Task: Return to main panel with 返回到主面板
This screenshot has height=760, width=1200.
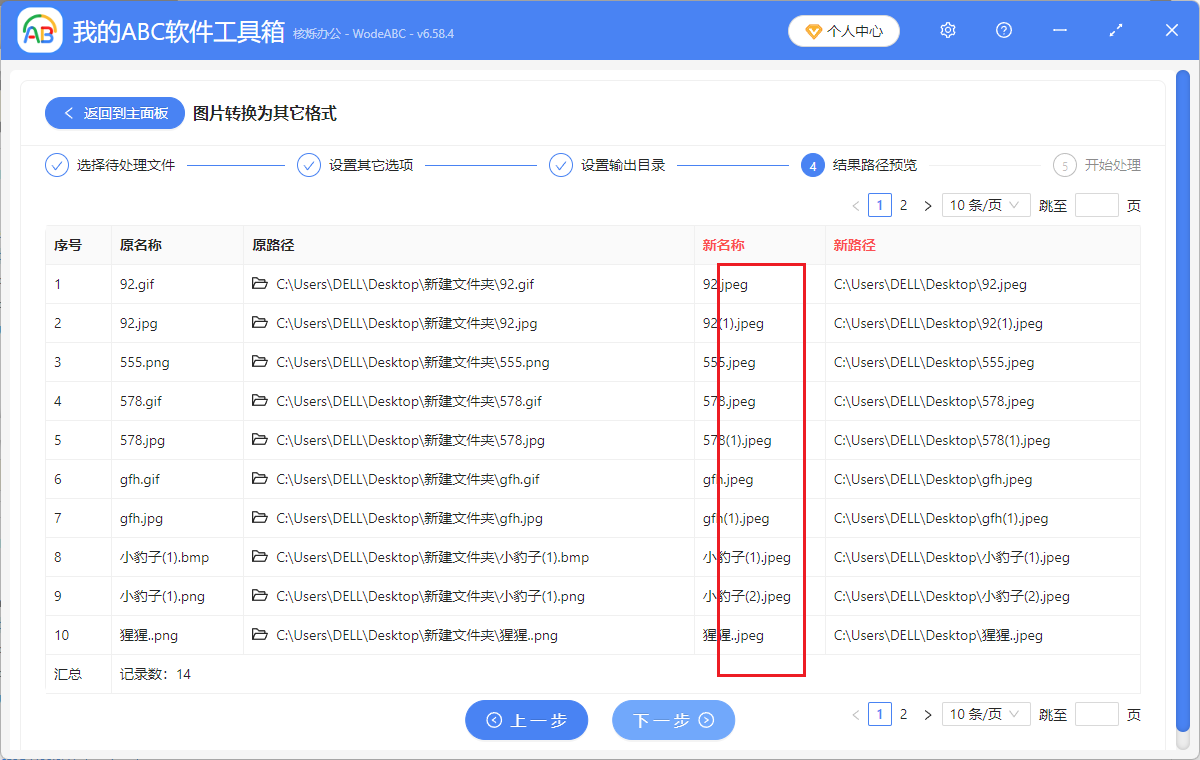Action: click(115, 114)
